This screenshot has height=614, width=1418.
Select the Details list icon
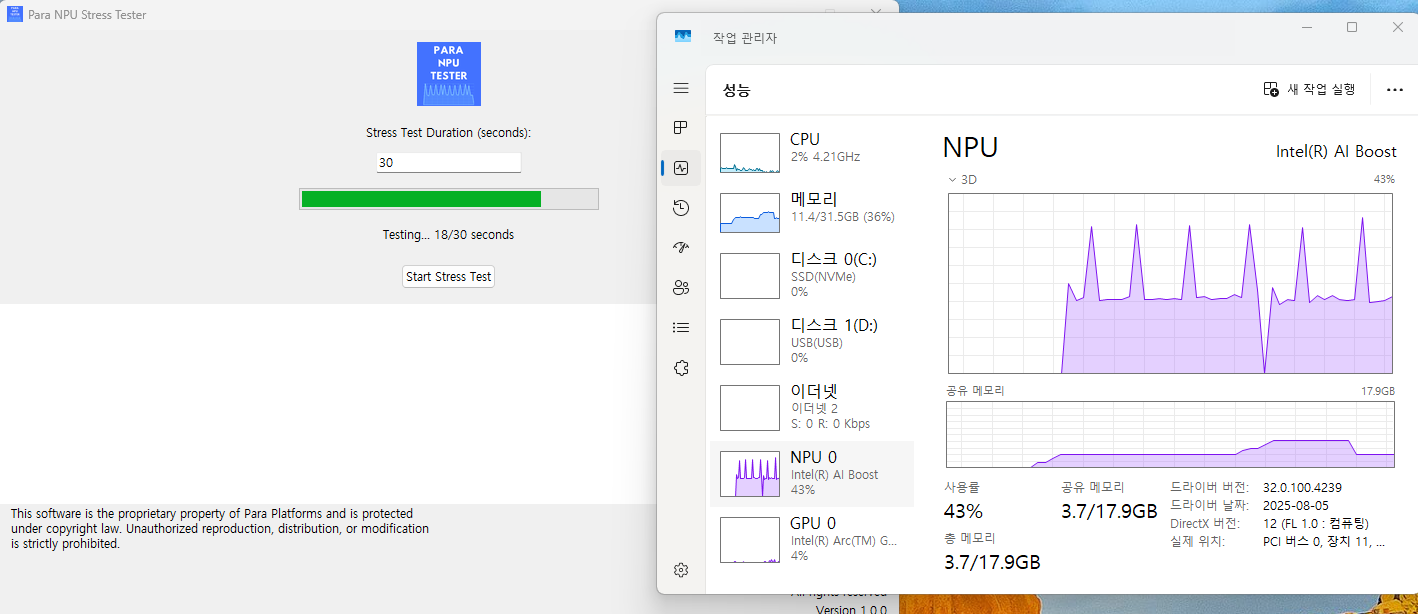click(x=681, y=327)
